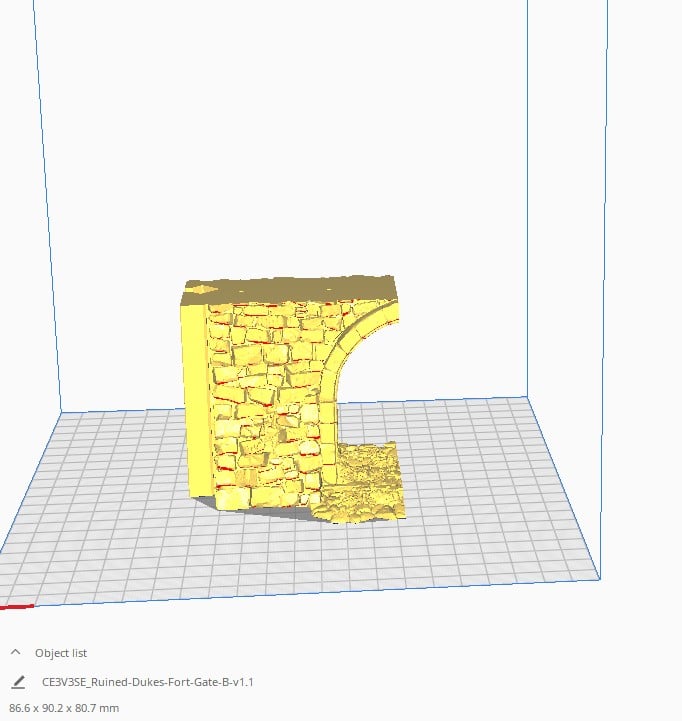Viewport: 682px width, 721px height.
Task: Click the pencil rename icon
Action: (17, 682)
